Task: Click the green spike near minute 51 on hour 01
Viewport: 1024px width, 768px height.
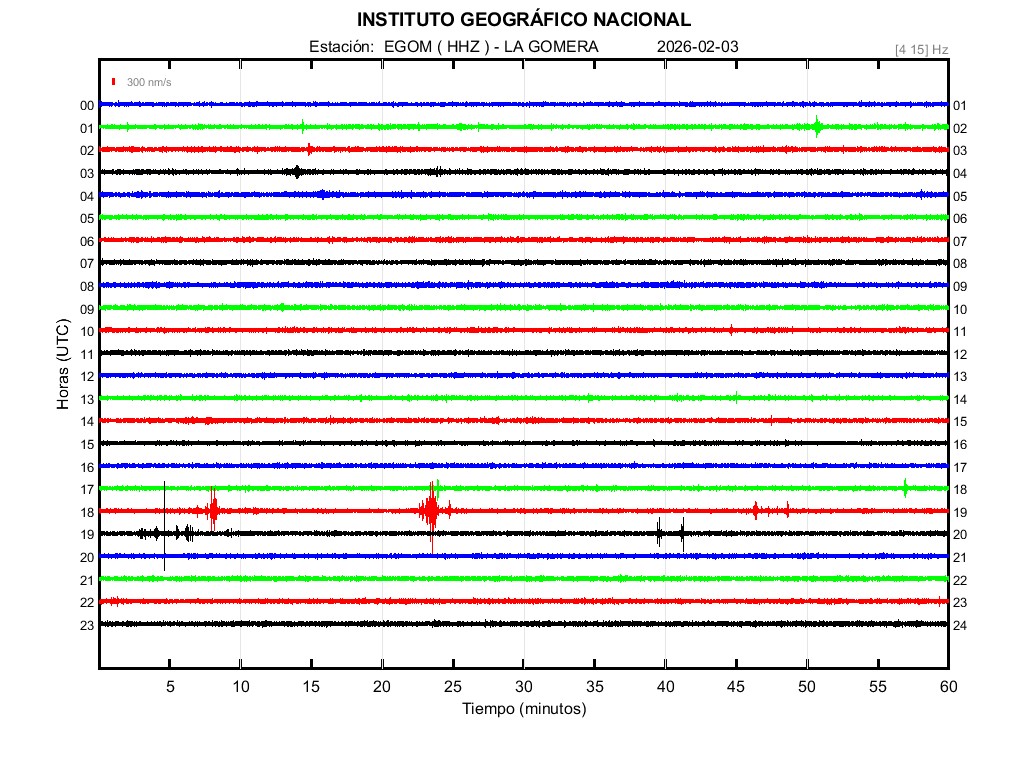Action: [817, 126]
